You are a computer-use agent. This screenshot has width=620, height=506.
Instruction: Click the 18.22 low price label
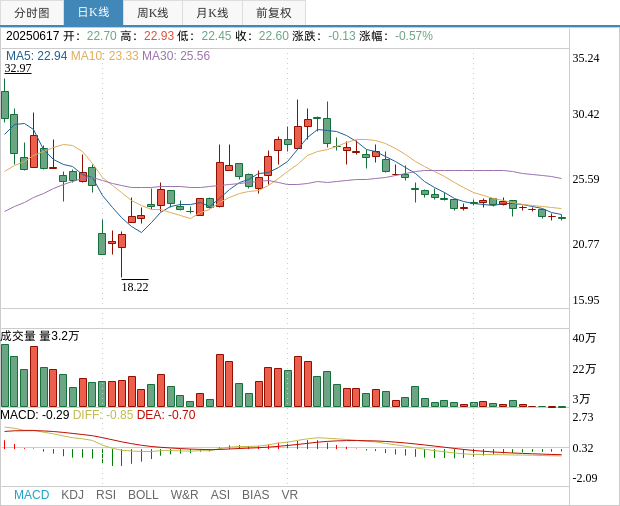click(x=135, y=287)
